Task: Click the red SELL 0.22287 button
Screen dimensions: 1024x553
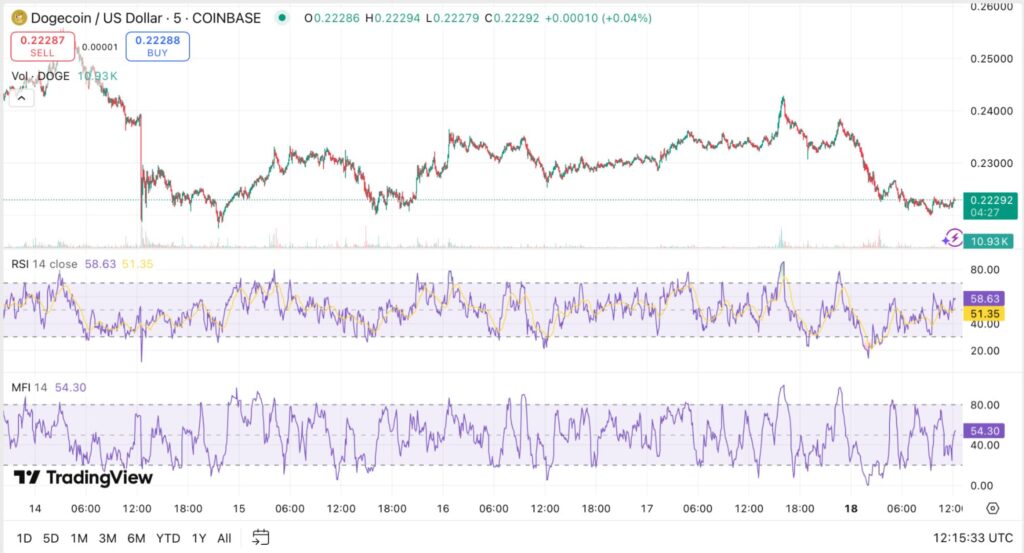Action: 42,46
